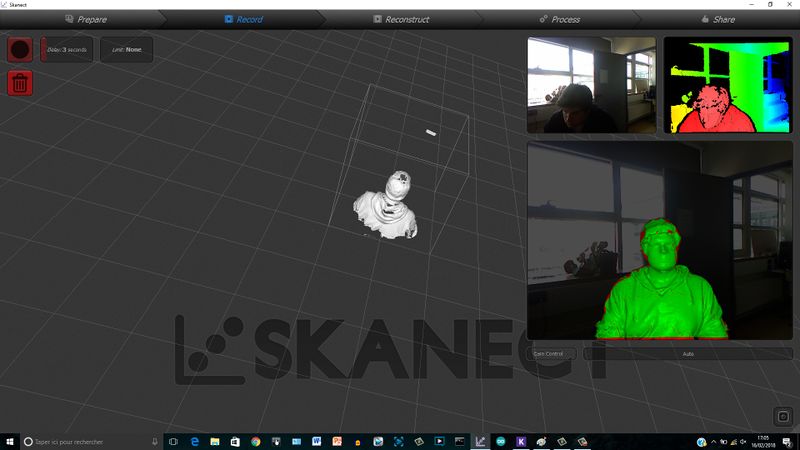Go to the Share tab

tap(718, 19)
